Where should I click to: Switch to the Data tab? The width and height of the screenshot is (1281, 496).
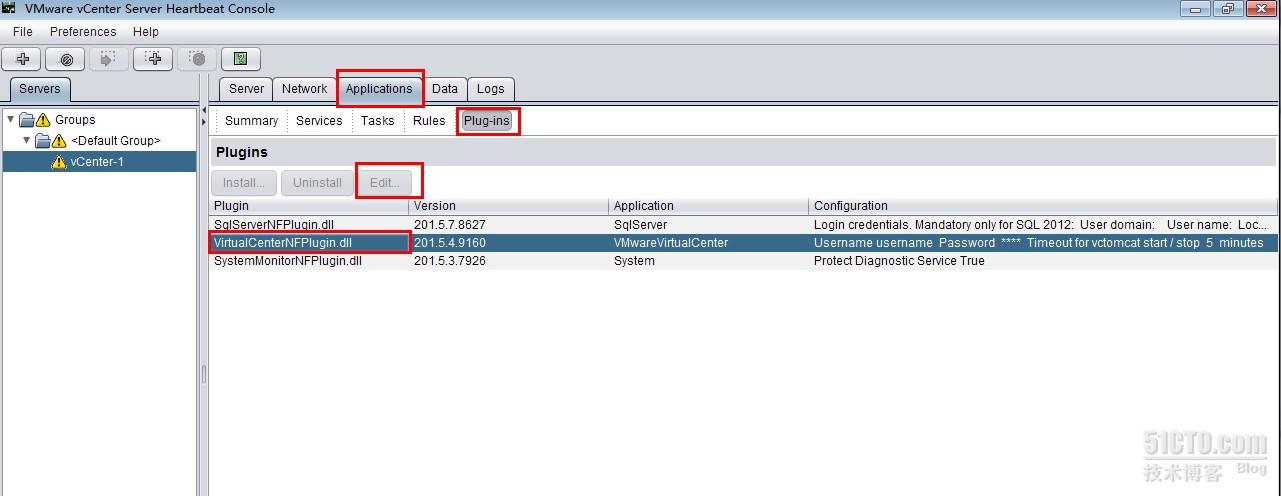point(445,89)
